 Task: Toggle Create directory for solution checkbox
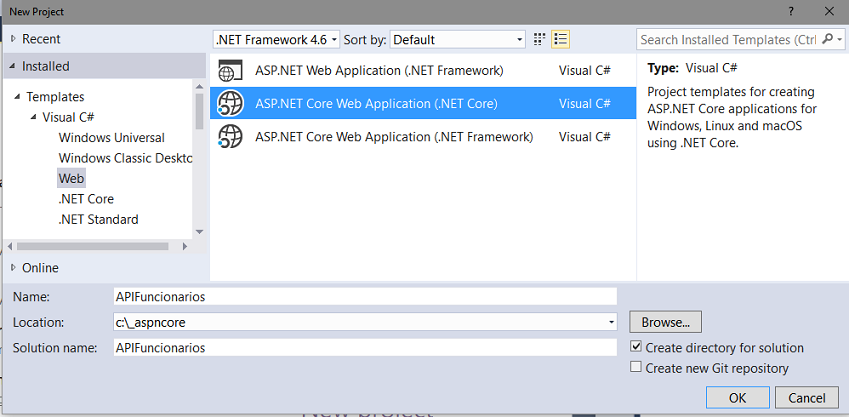[x=636, y=347]
